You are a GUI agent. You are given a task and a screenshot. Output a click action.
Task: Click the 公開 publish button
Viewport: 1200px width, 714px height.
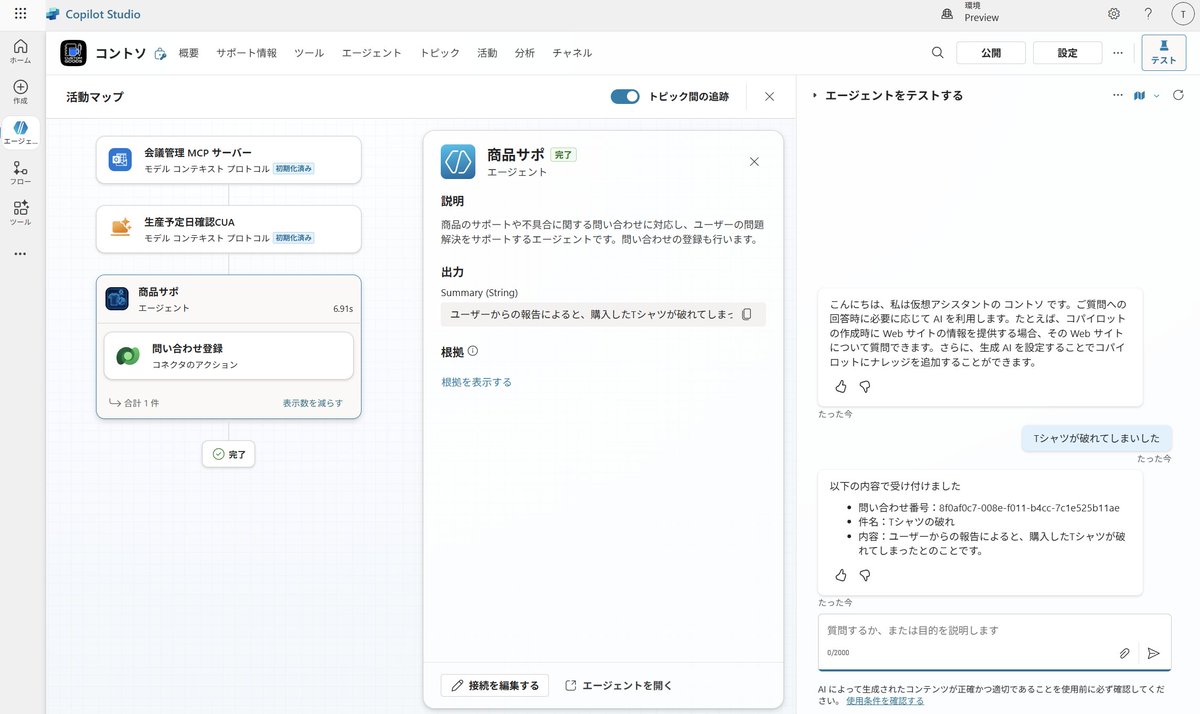point(990,53)
